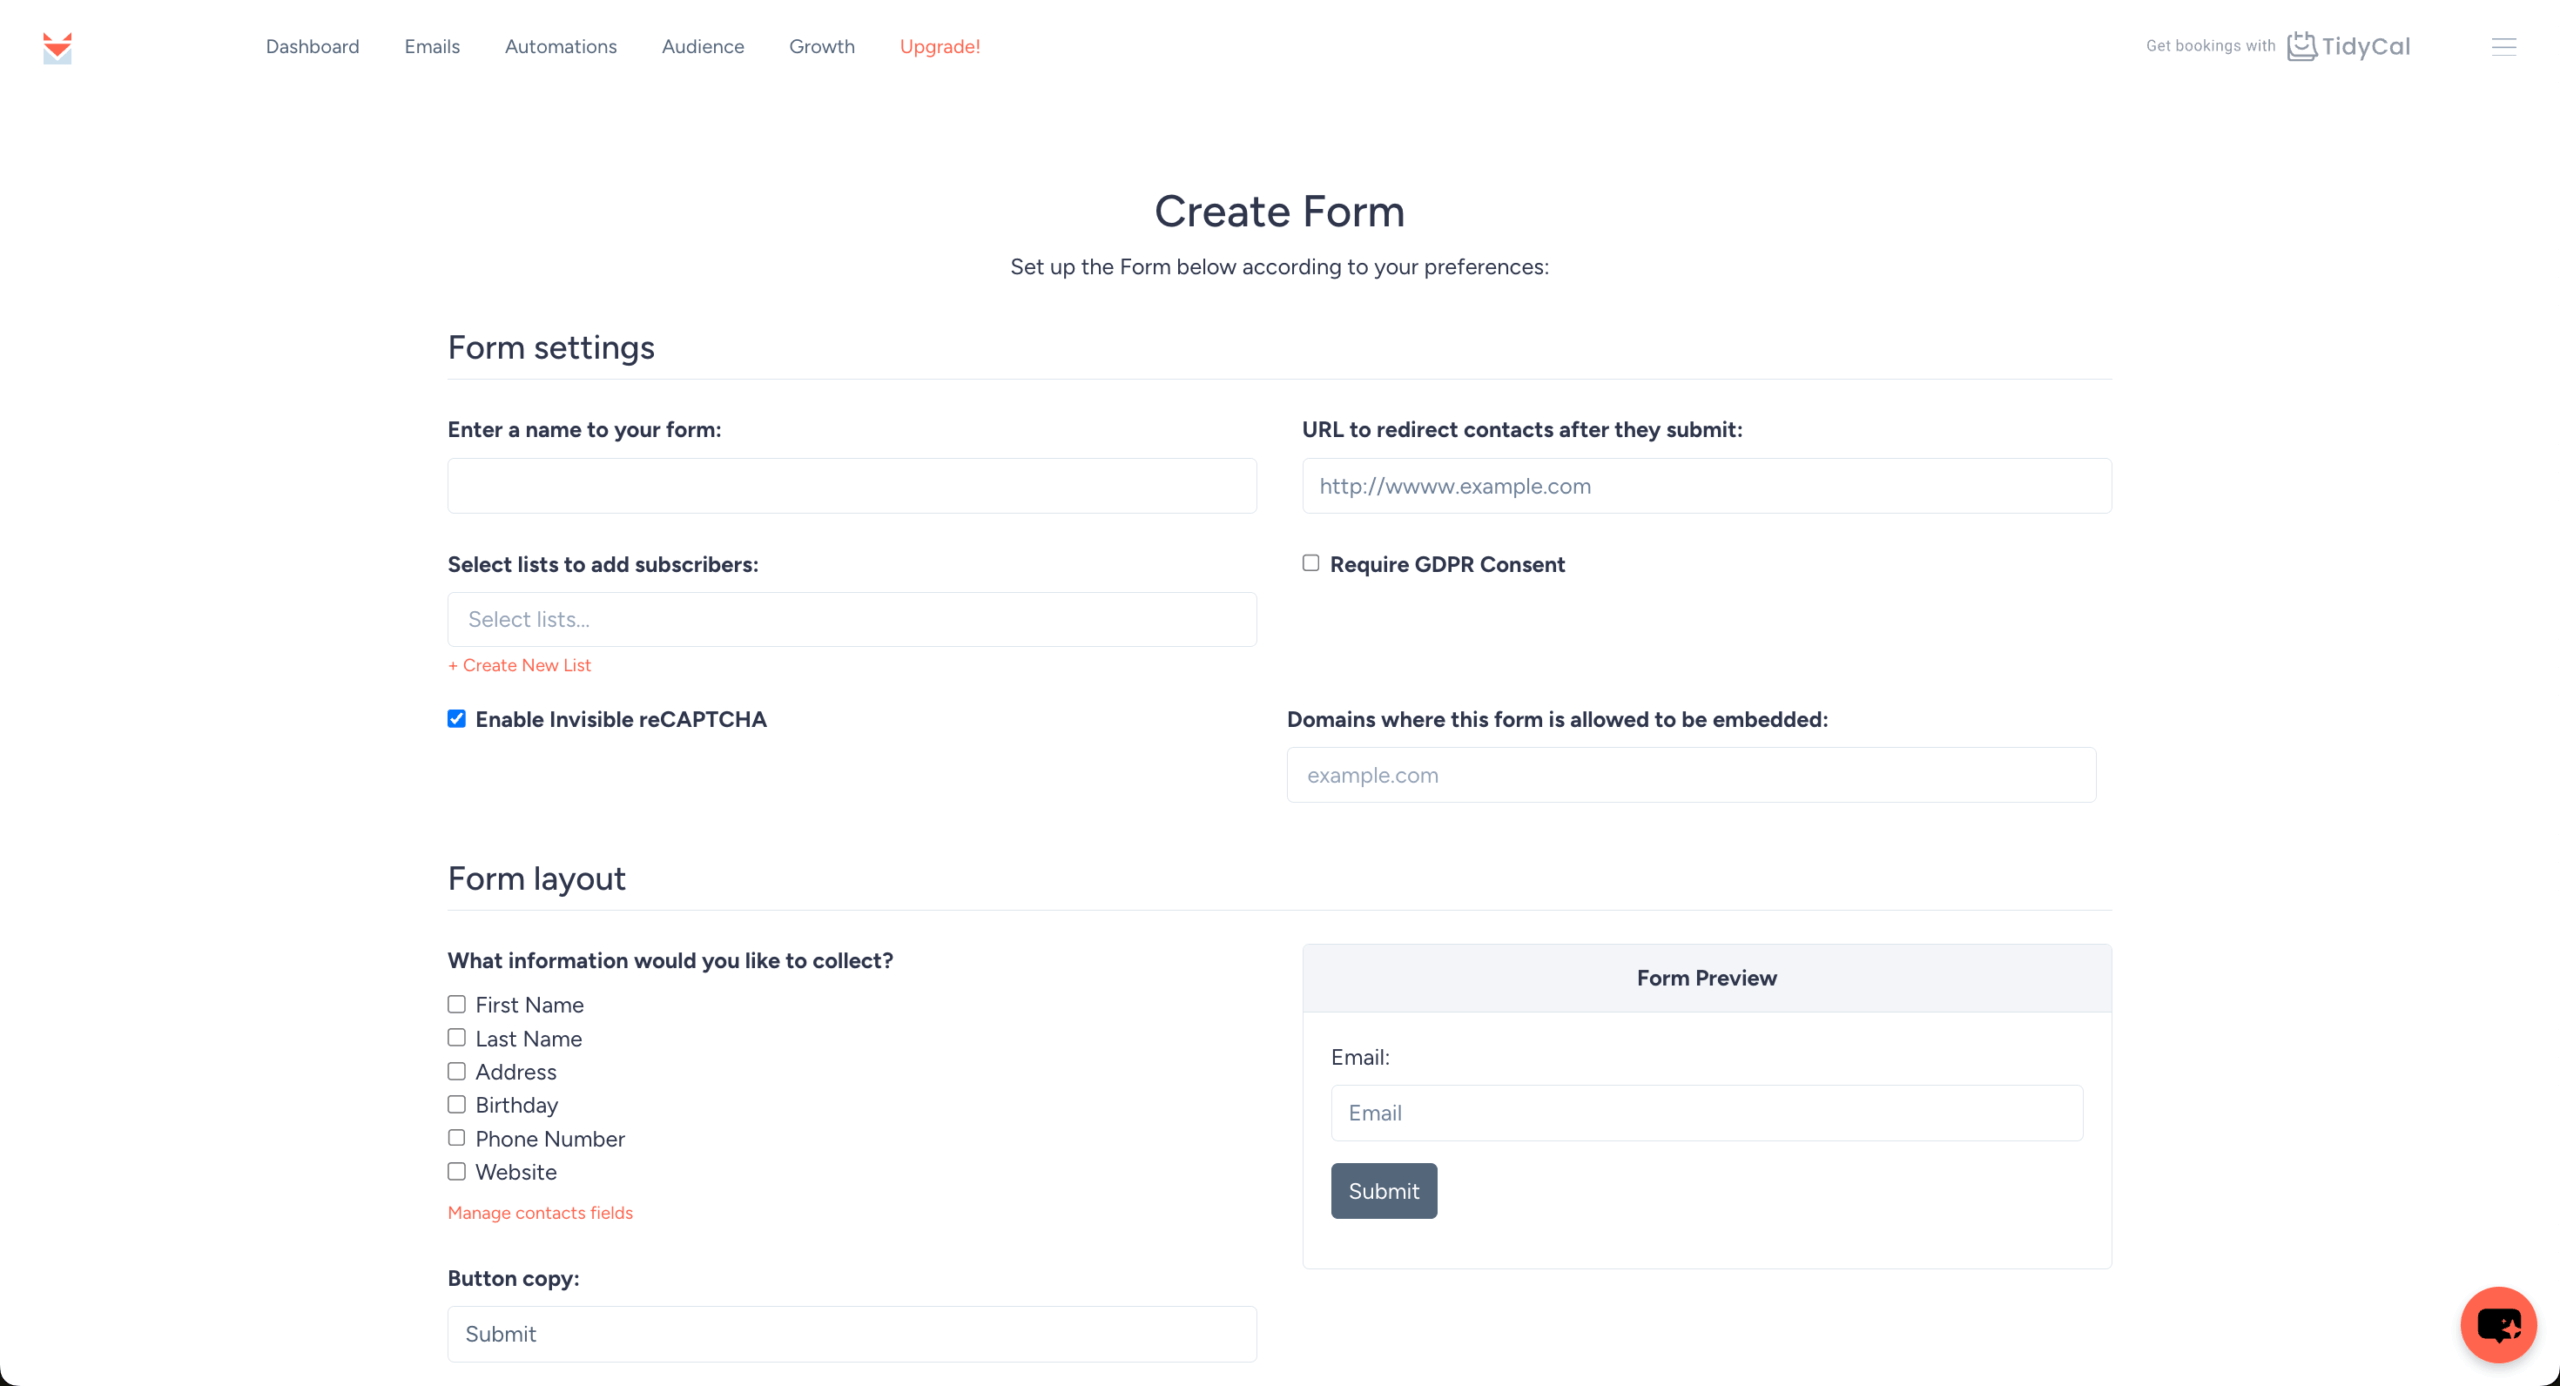Open the chat support bubble
This screenshot has width=2560, height=1386.
tap(2497, 1324)
